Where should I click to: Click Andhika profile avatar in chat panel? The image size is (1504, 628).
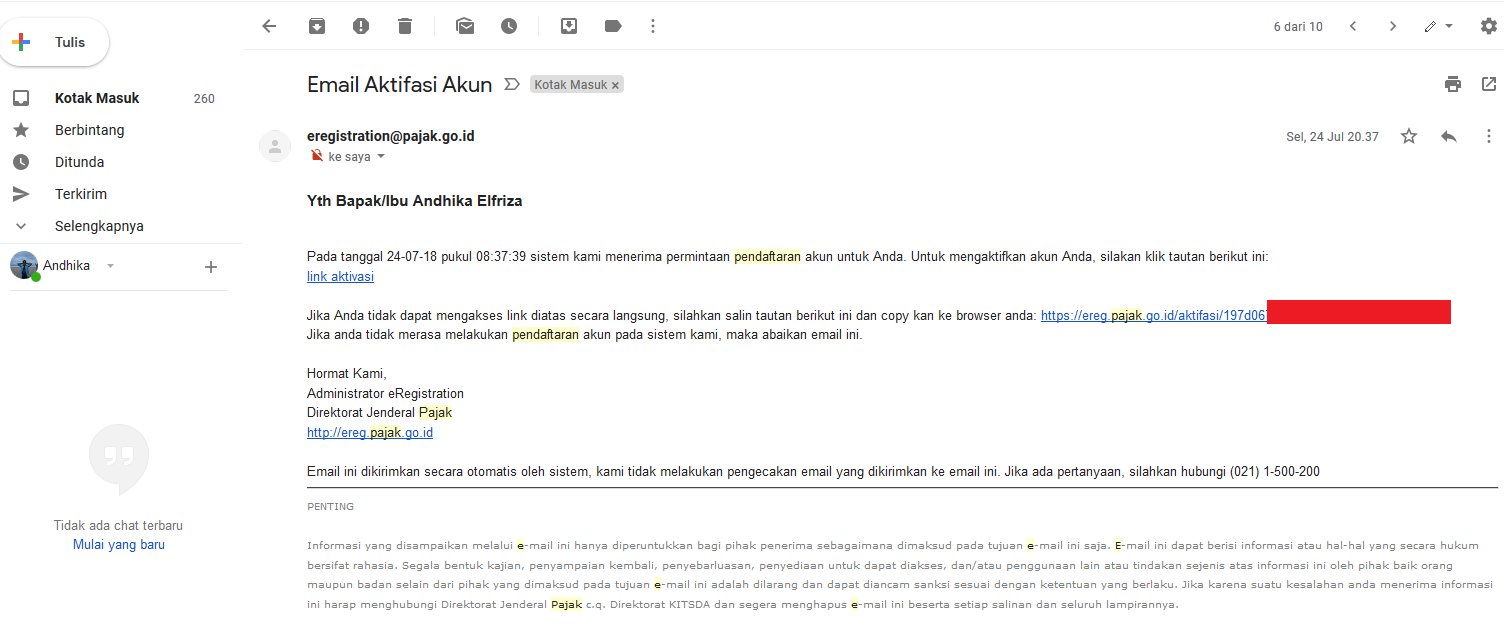pos(24,265)
